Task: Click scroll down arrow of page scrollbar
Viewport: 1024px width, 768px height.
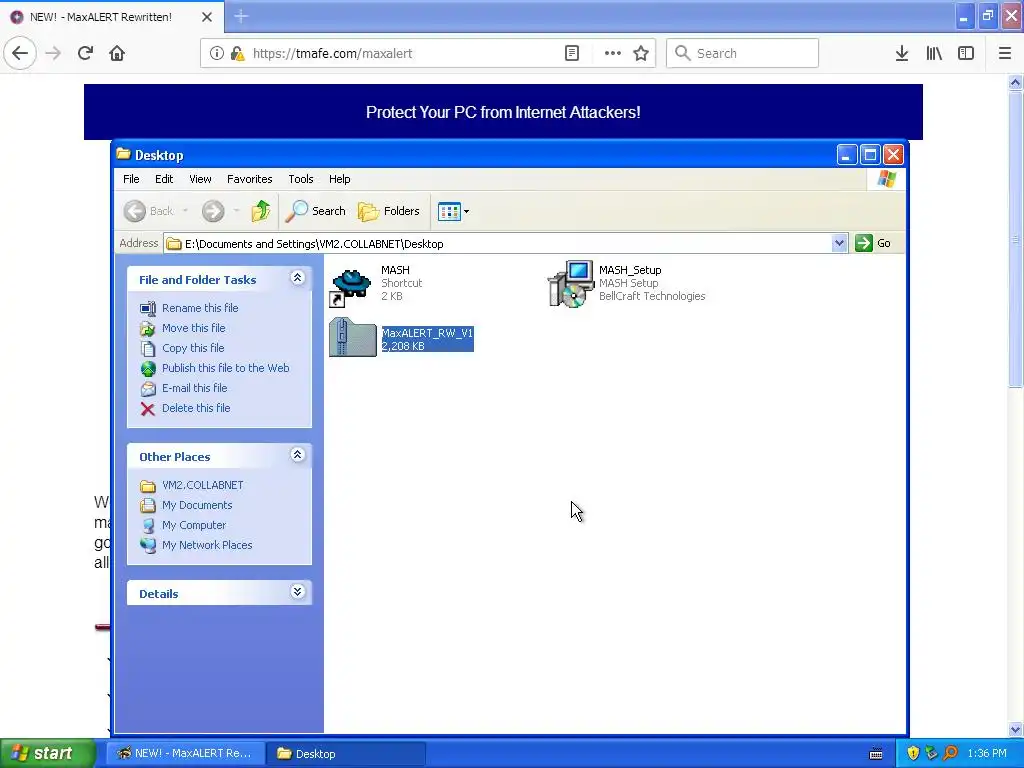Action: (x=1016, y=729)
